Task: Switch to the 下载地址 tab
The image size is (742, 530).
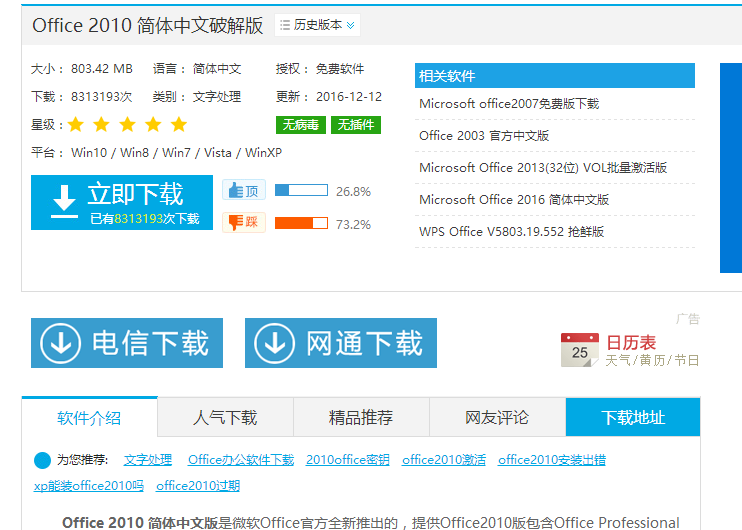Action: tap(633, 417)
